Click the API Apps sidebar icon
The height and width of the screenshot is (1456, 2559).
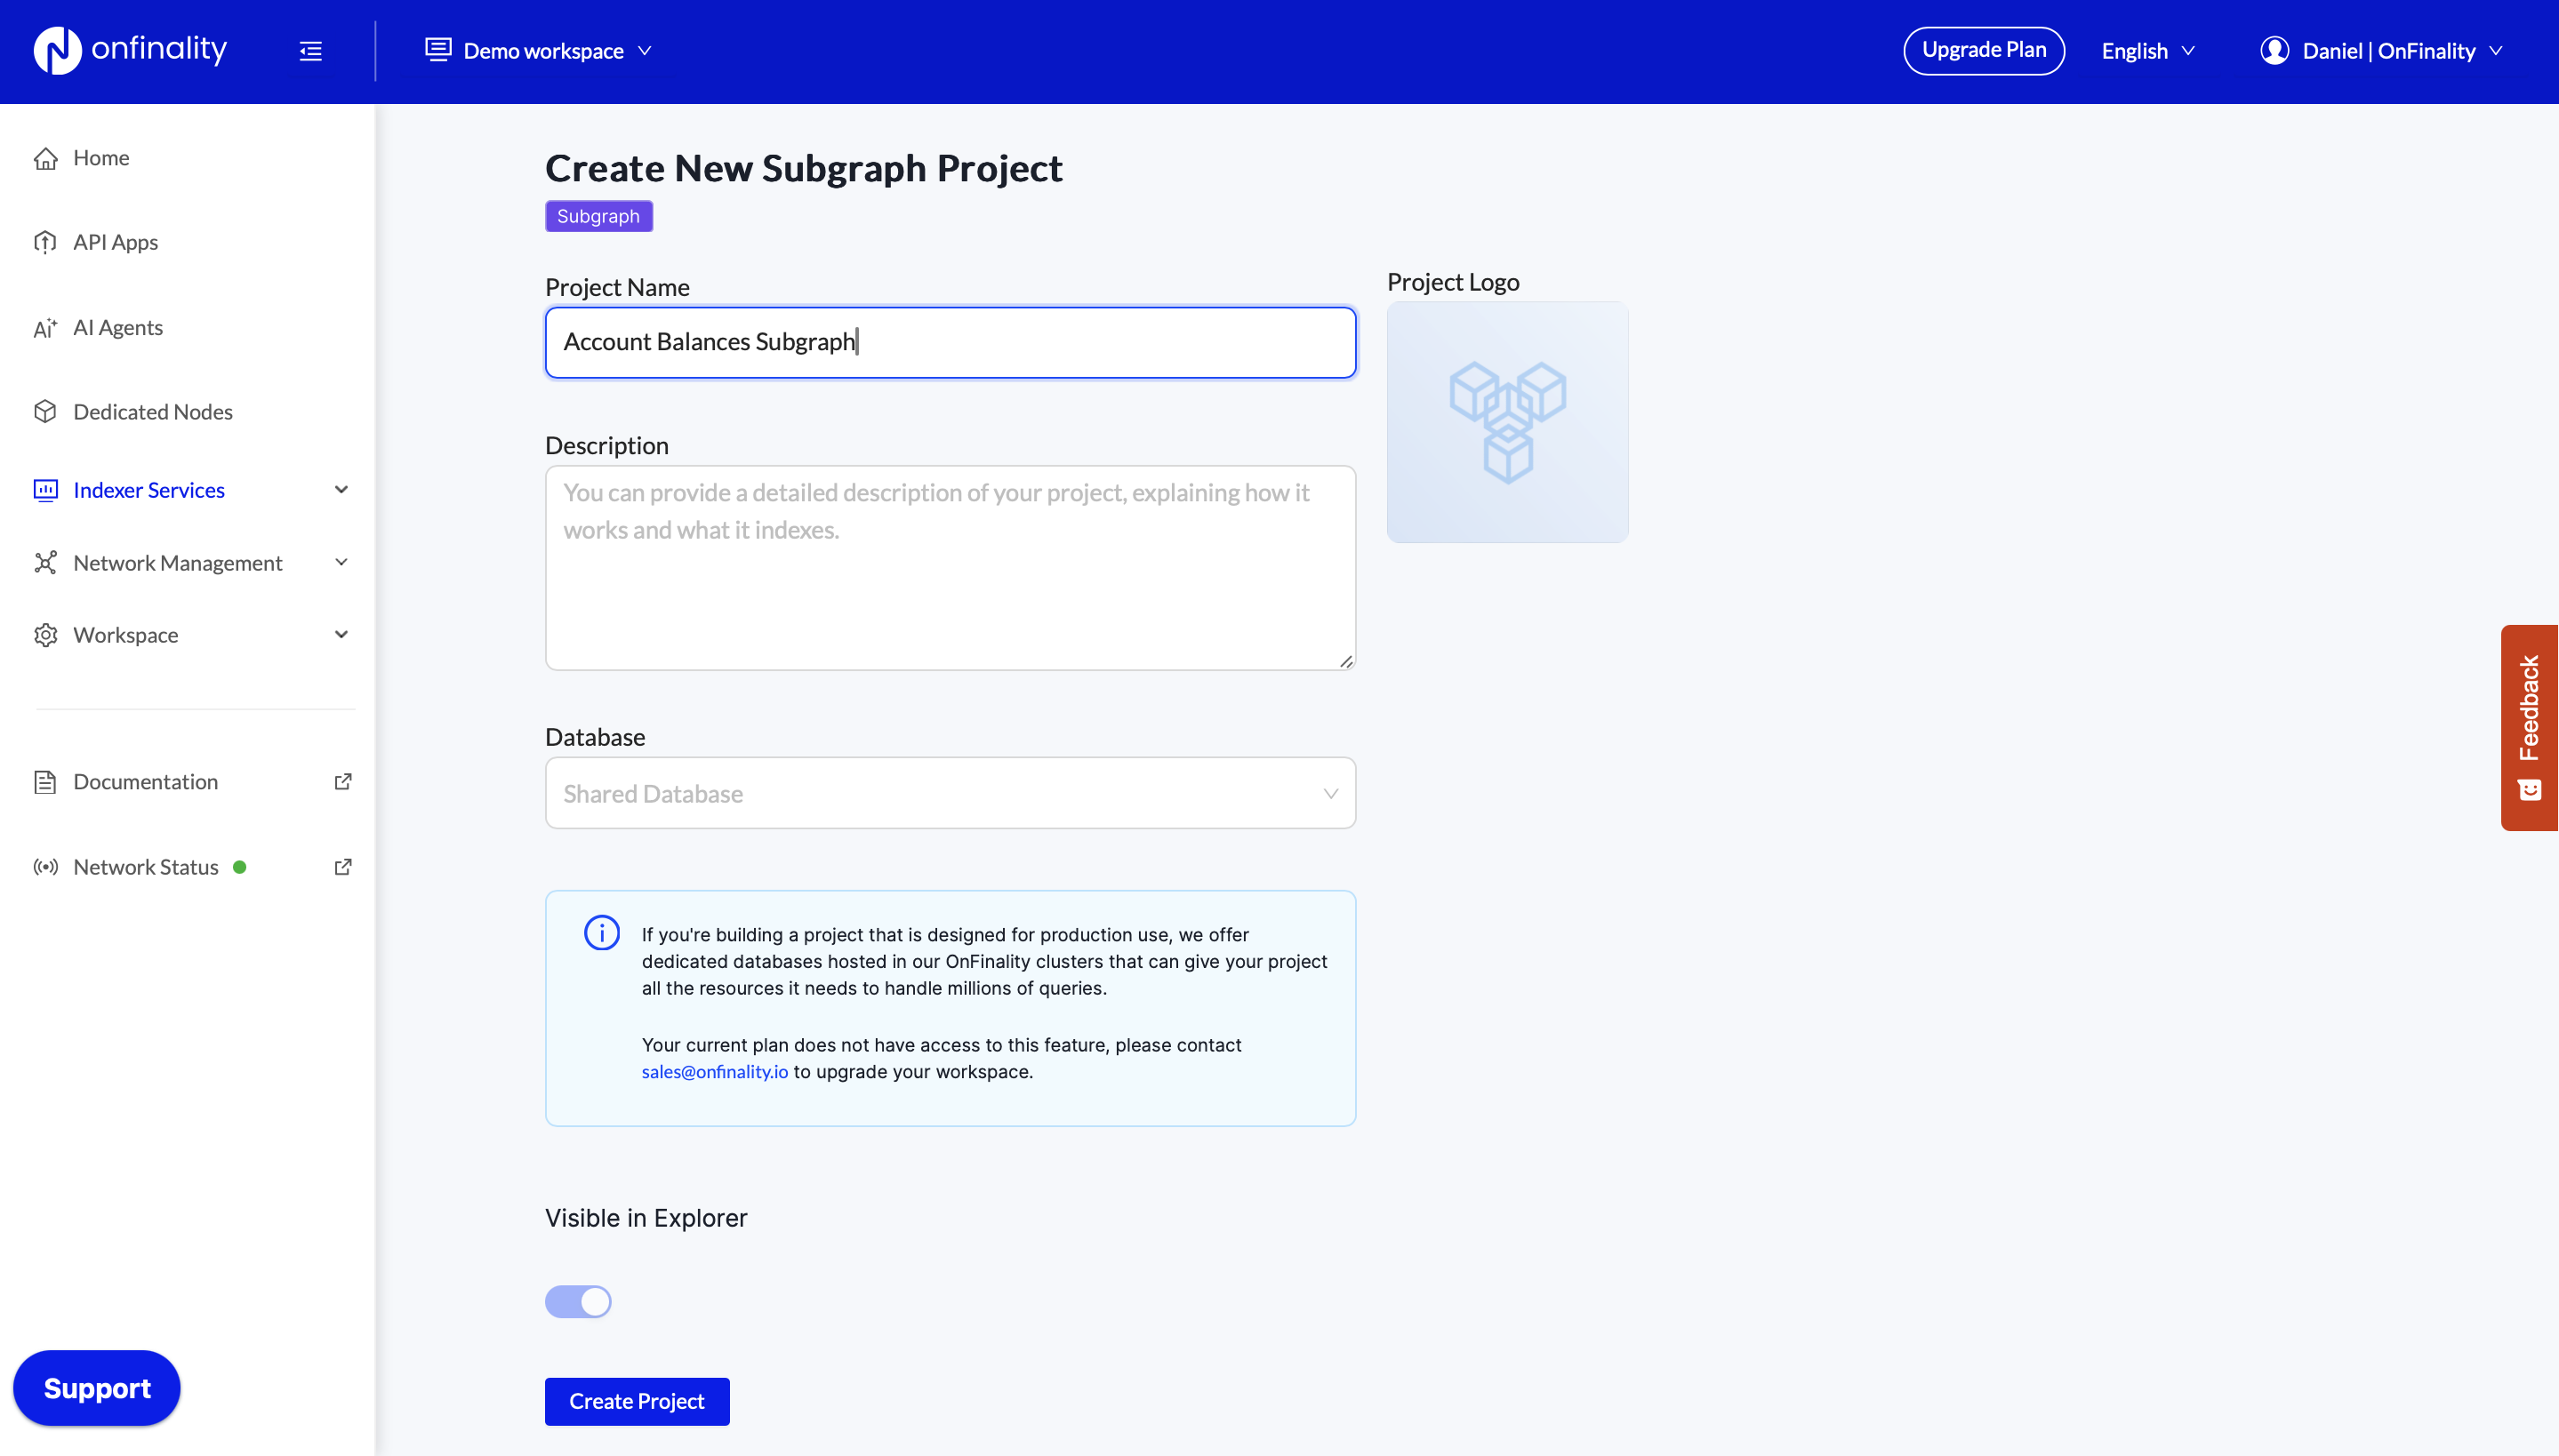coord(45,242)
